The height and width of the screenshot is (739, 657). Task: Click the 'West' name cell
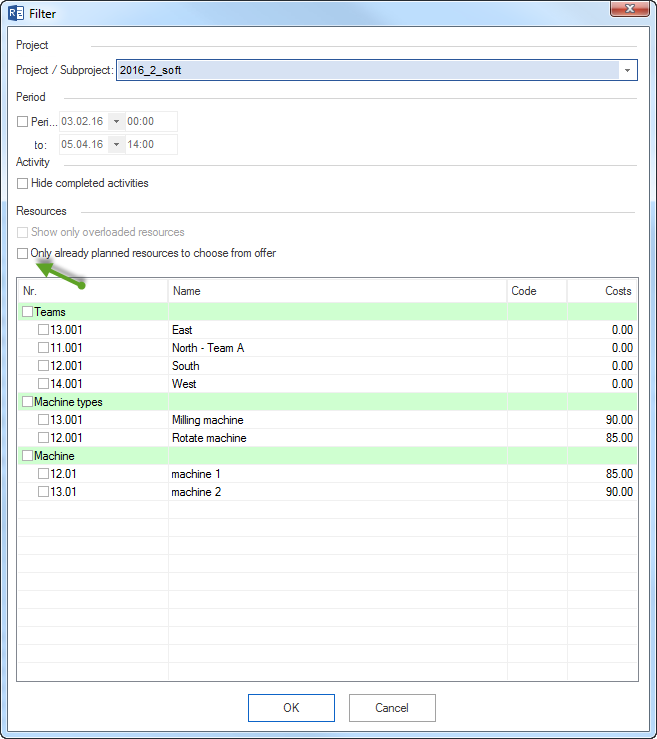337,384
